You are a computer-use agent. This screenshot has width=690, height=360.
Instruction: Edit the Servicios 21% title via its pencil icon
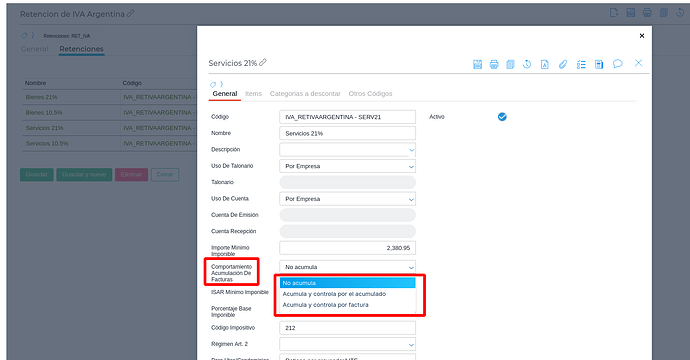263,62
